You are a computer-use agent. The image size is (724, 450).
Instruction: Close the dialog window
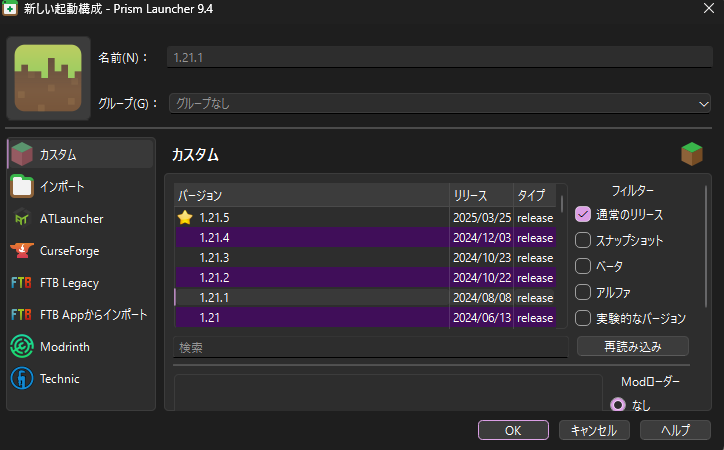coord(709,8)
